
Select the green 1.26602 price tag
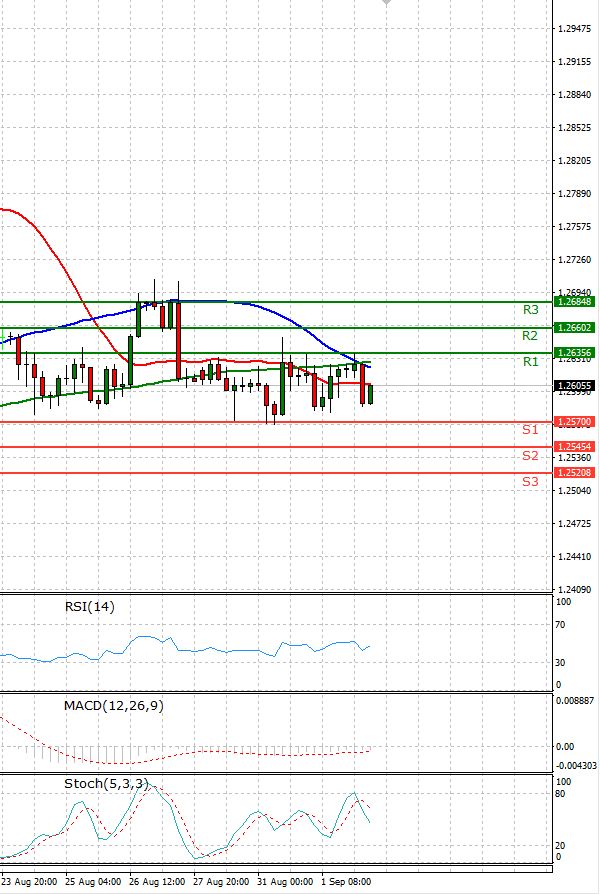(574, 328)
